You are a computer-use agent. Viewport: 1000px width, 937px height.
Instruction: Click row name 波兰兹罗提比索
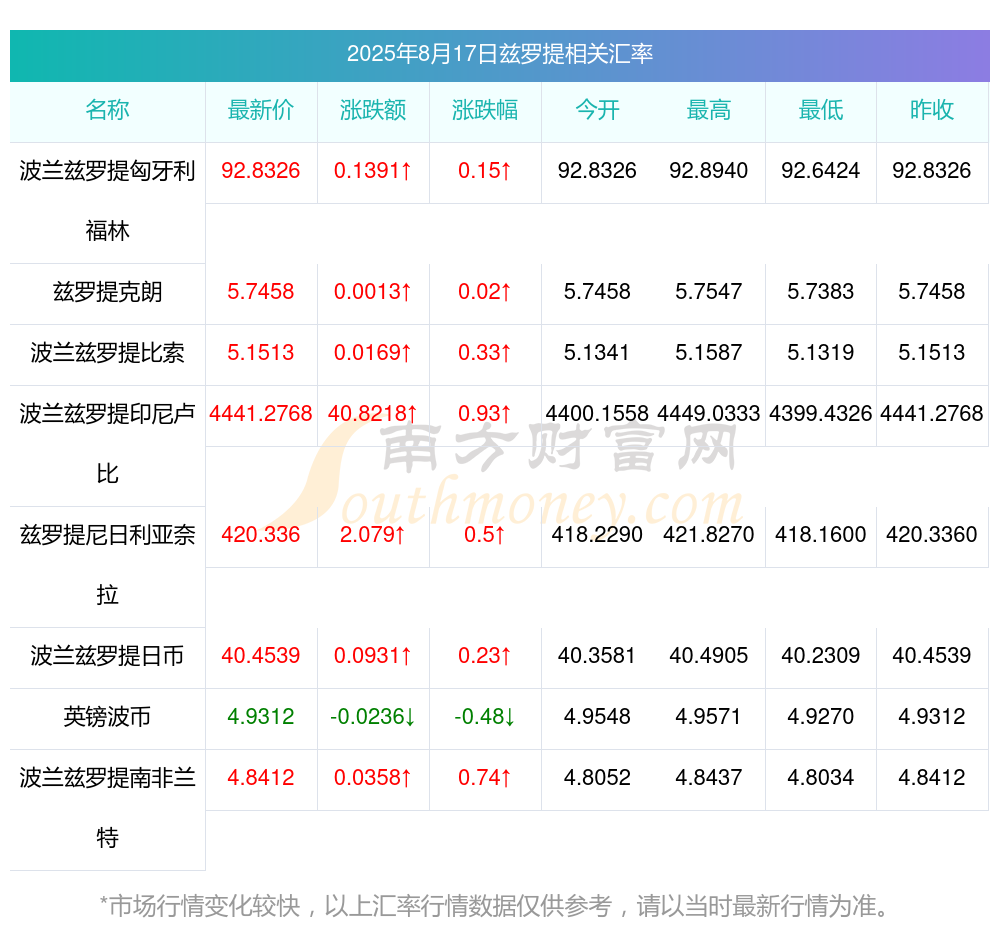tap(107, 353)
